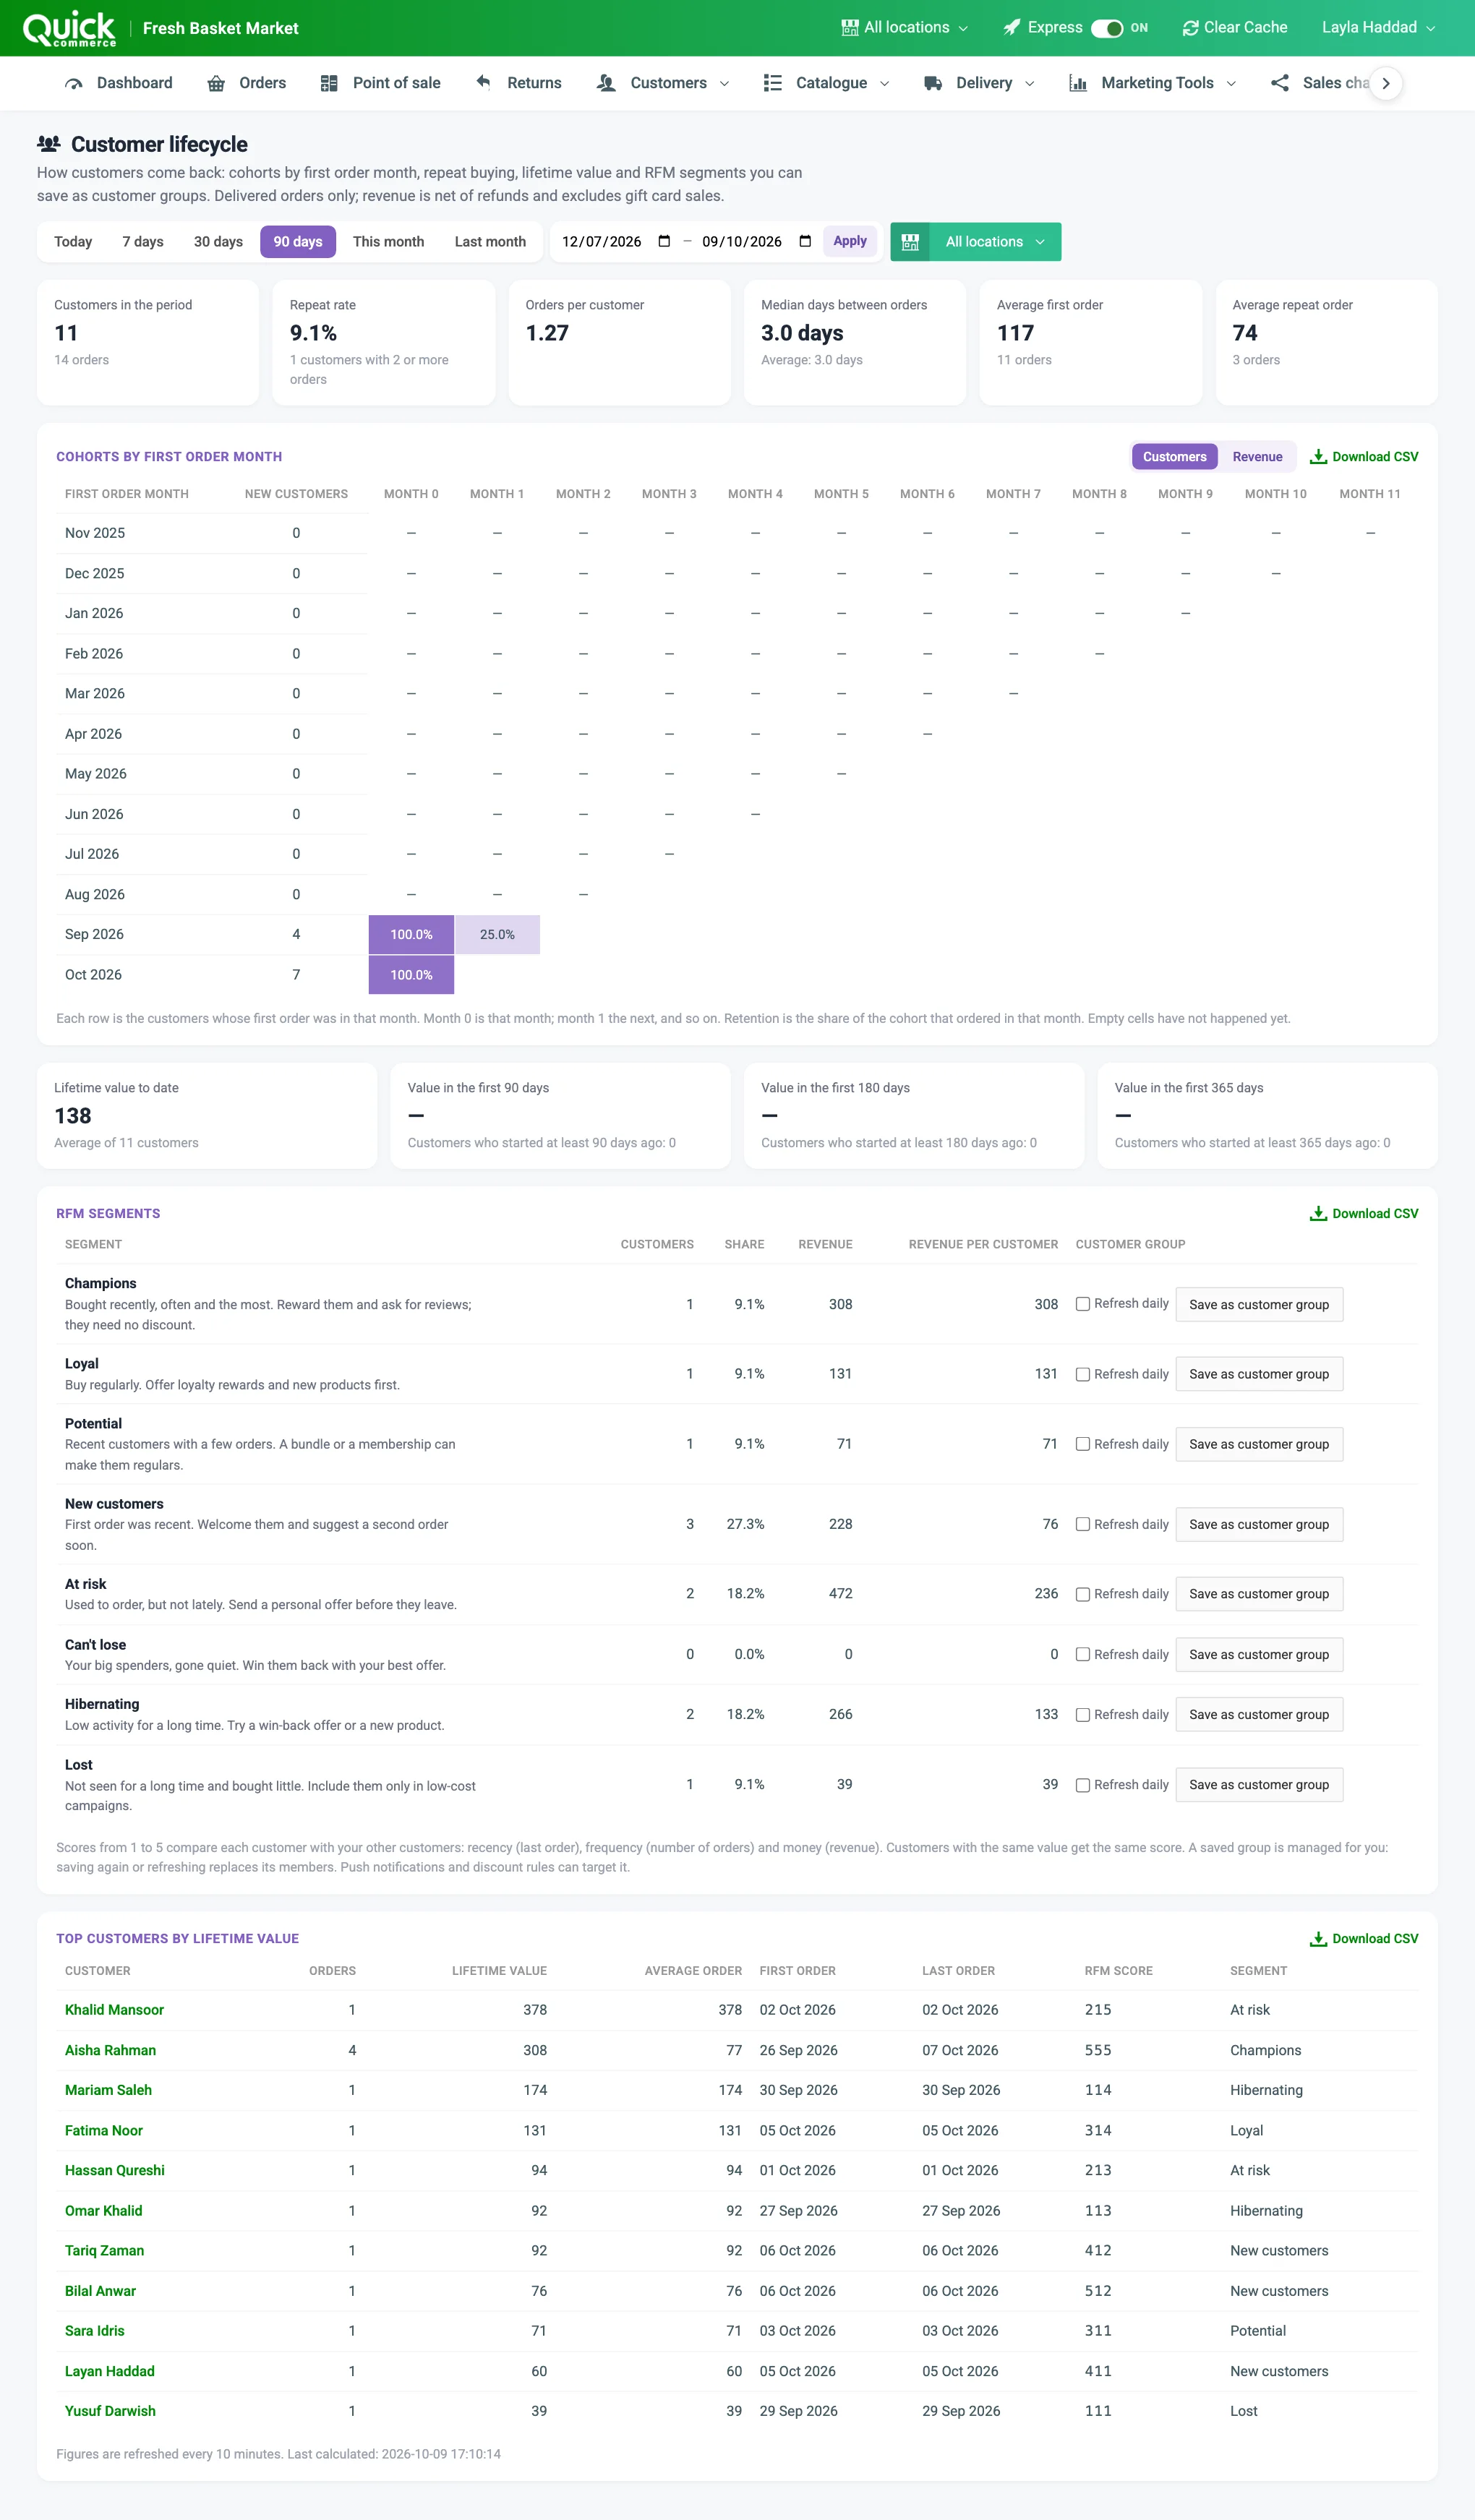
Task: Check Refresh daily for At risk segment
Action: click(1083, 1595)
